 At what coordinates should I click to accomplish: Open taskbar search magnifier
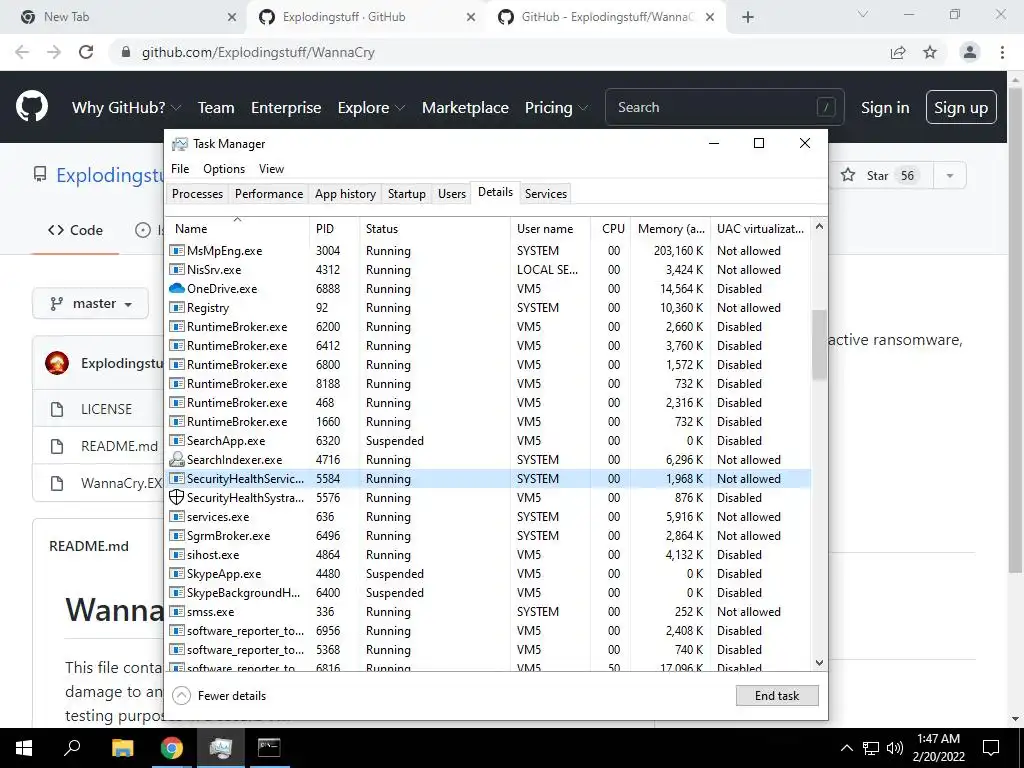72,748
